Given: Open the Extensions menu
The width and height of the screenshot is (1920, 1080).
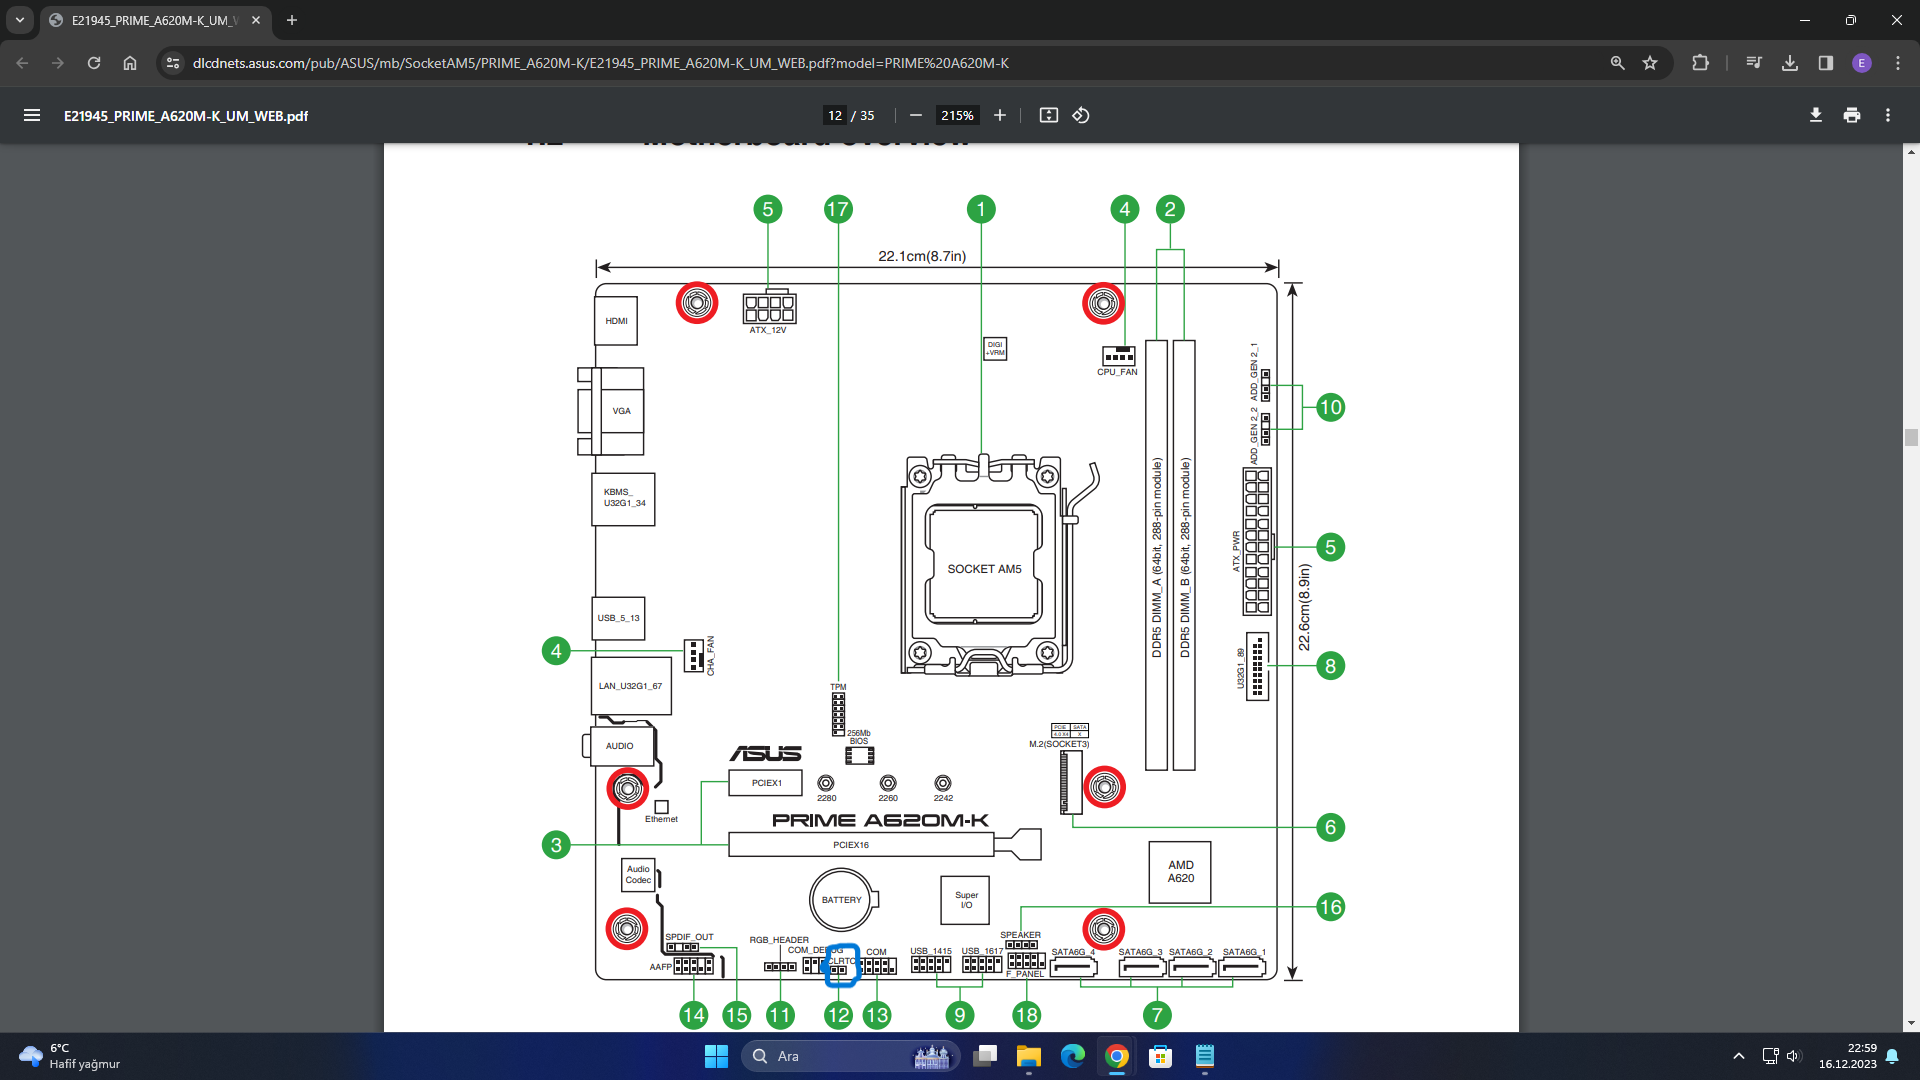Looking at the screenshot, I should tap(1700, 63).
